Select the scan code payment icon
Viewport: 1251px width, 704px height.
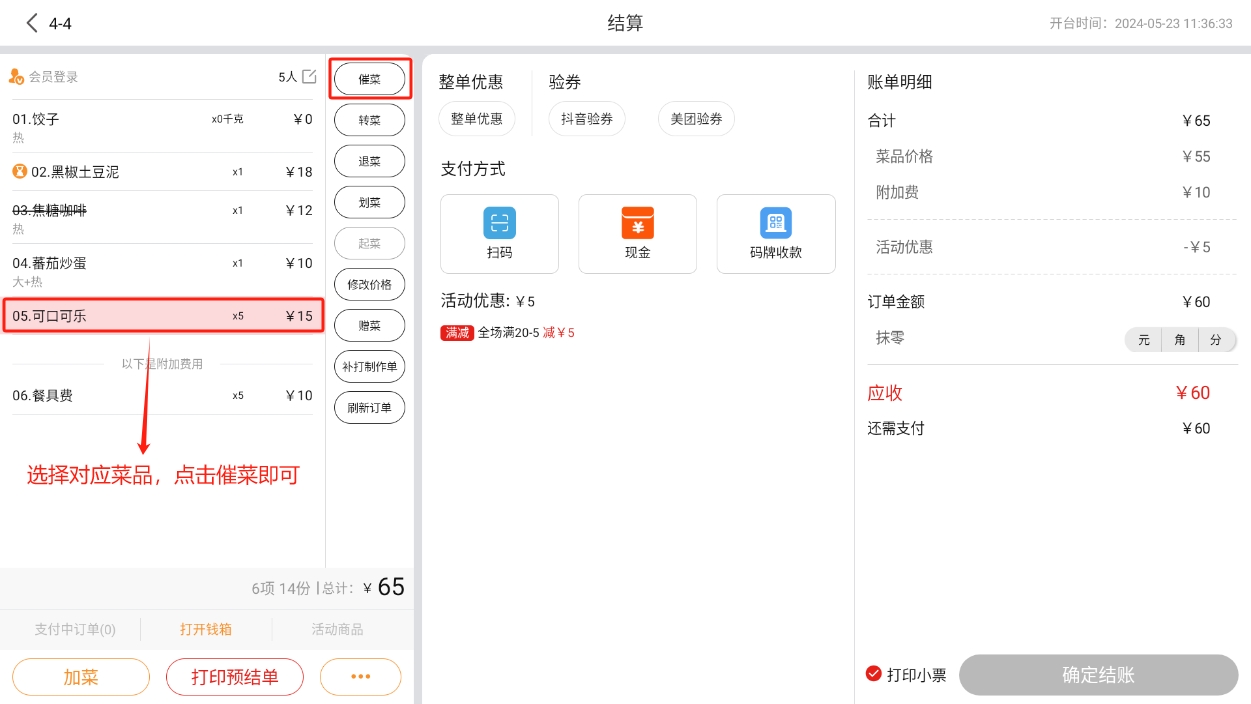(x=499, y=223)
